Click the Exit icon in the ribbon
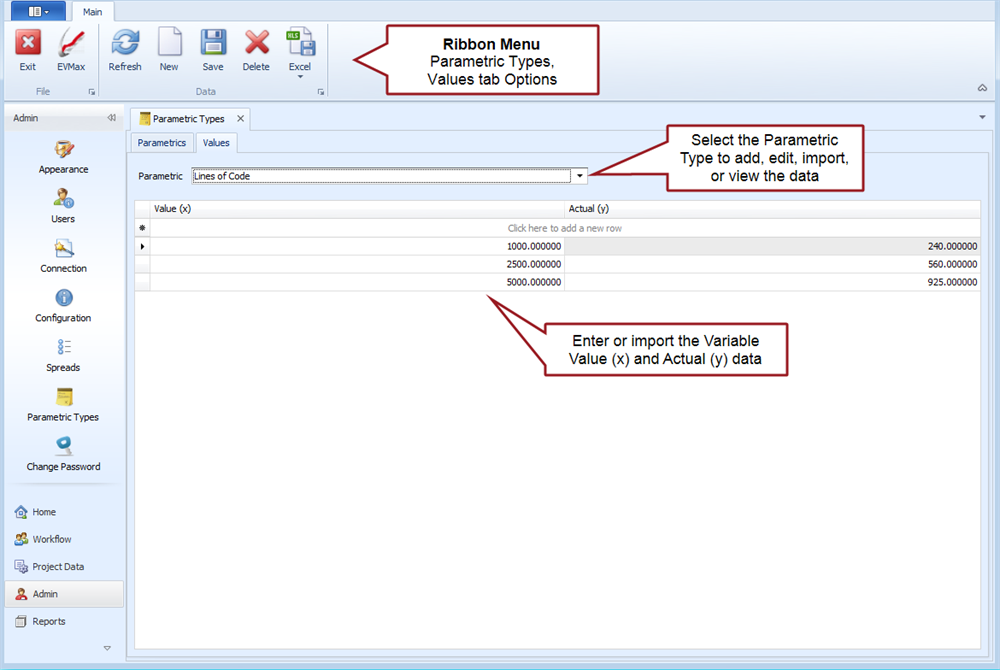 click(x=28, y=50)
